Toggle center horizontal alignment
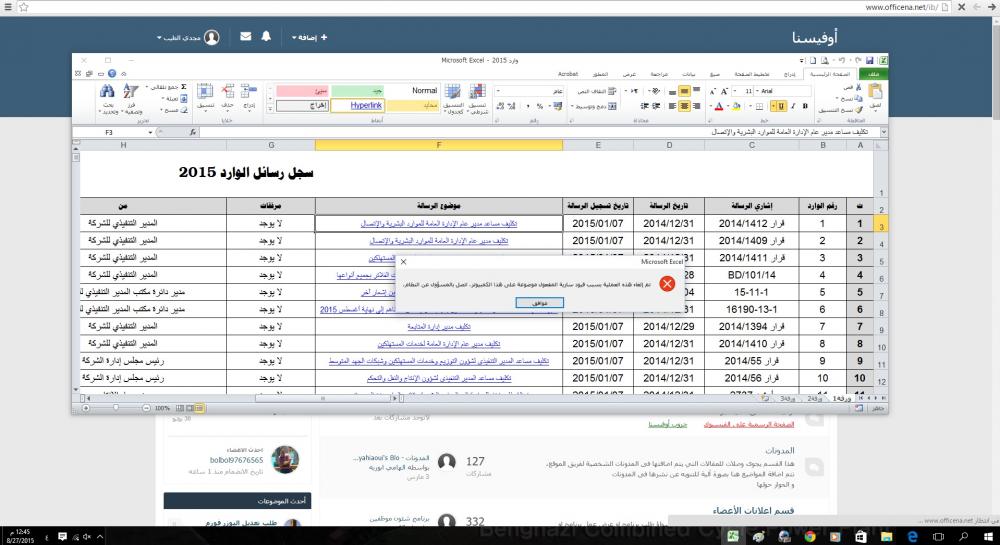Image resolution: width=1000 pixels, height=545 pixels. (684, 106)
